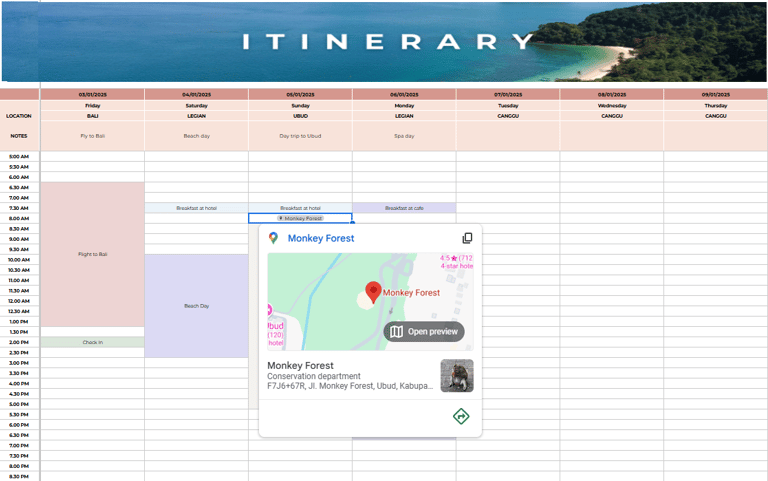Select the 03/01/2025 date header
Image resolution: width=768 pixels, height=481 pixels.
point(93,94)
